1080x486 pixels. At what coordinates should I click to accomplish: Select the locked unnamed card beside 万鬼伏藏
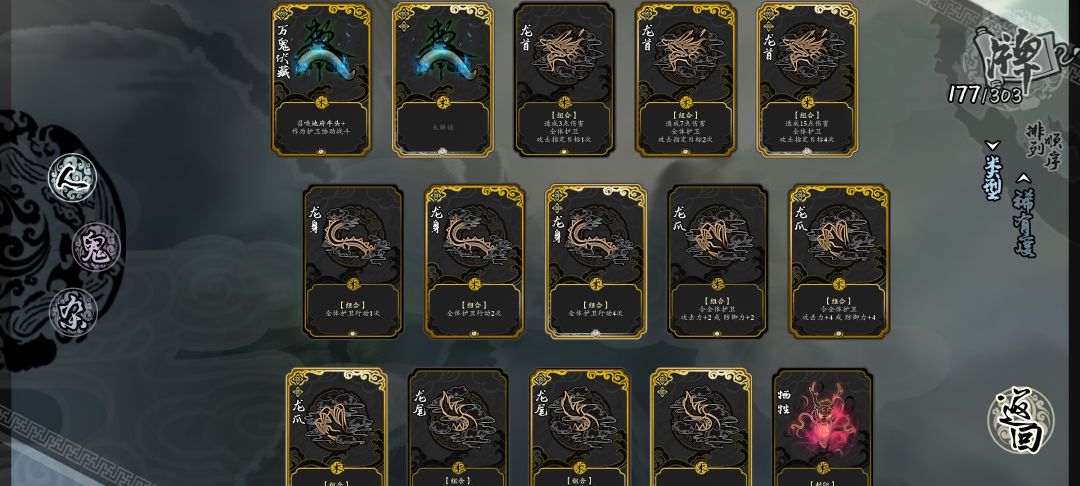pyautogui.click(x=443, y=79)
